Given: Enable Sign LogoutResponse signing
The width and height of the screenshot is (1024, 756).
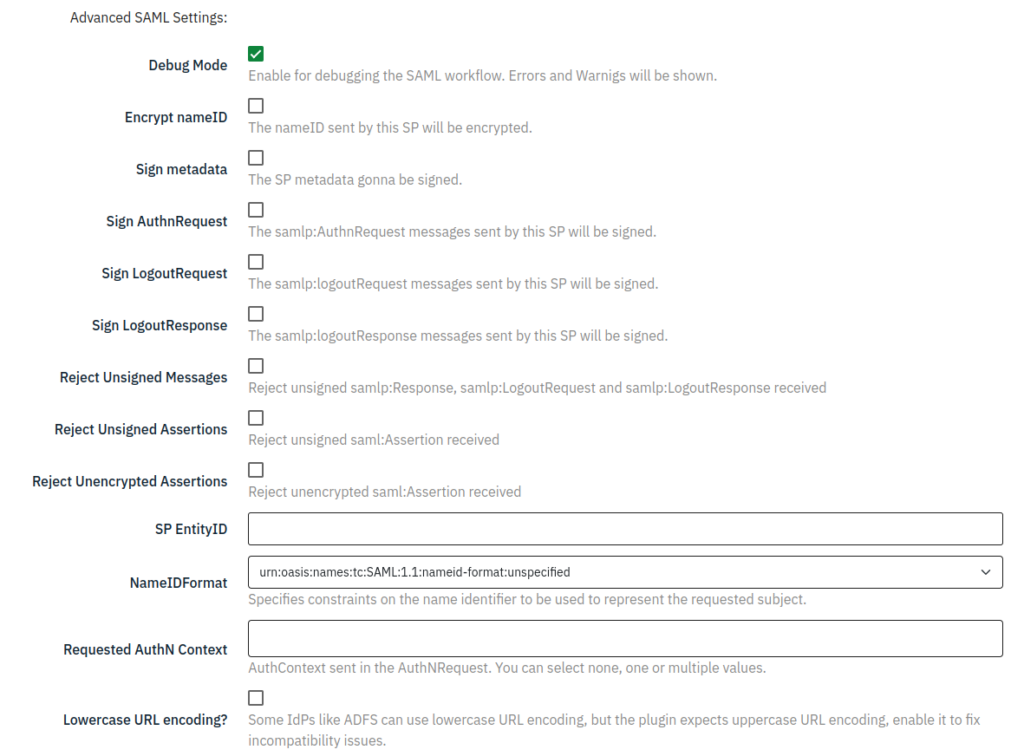Looking at the screenshot, I should [x=256, y=314].
